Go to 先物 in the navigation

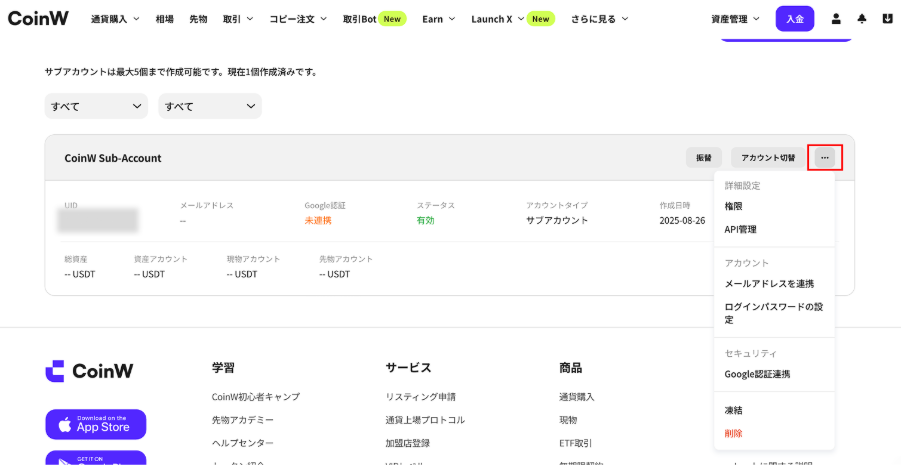point(198,19)
